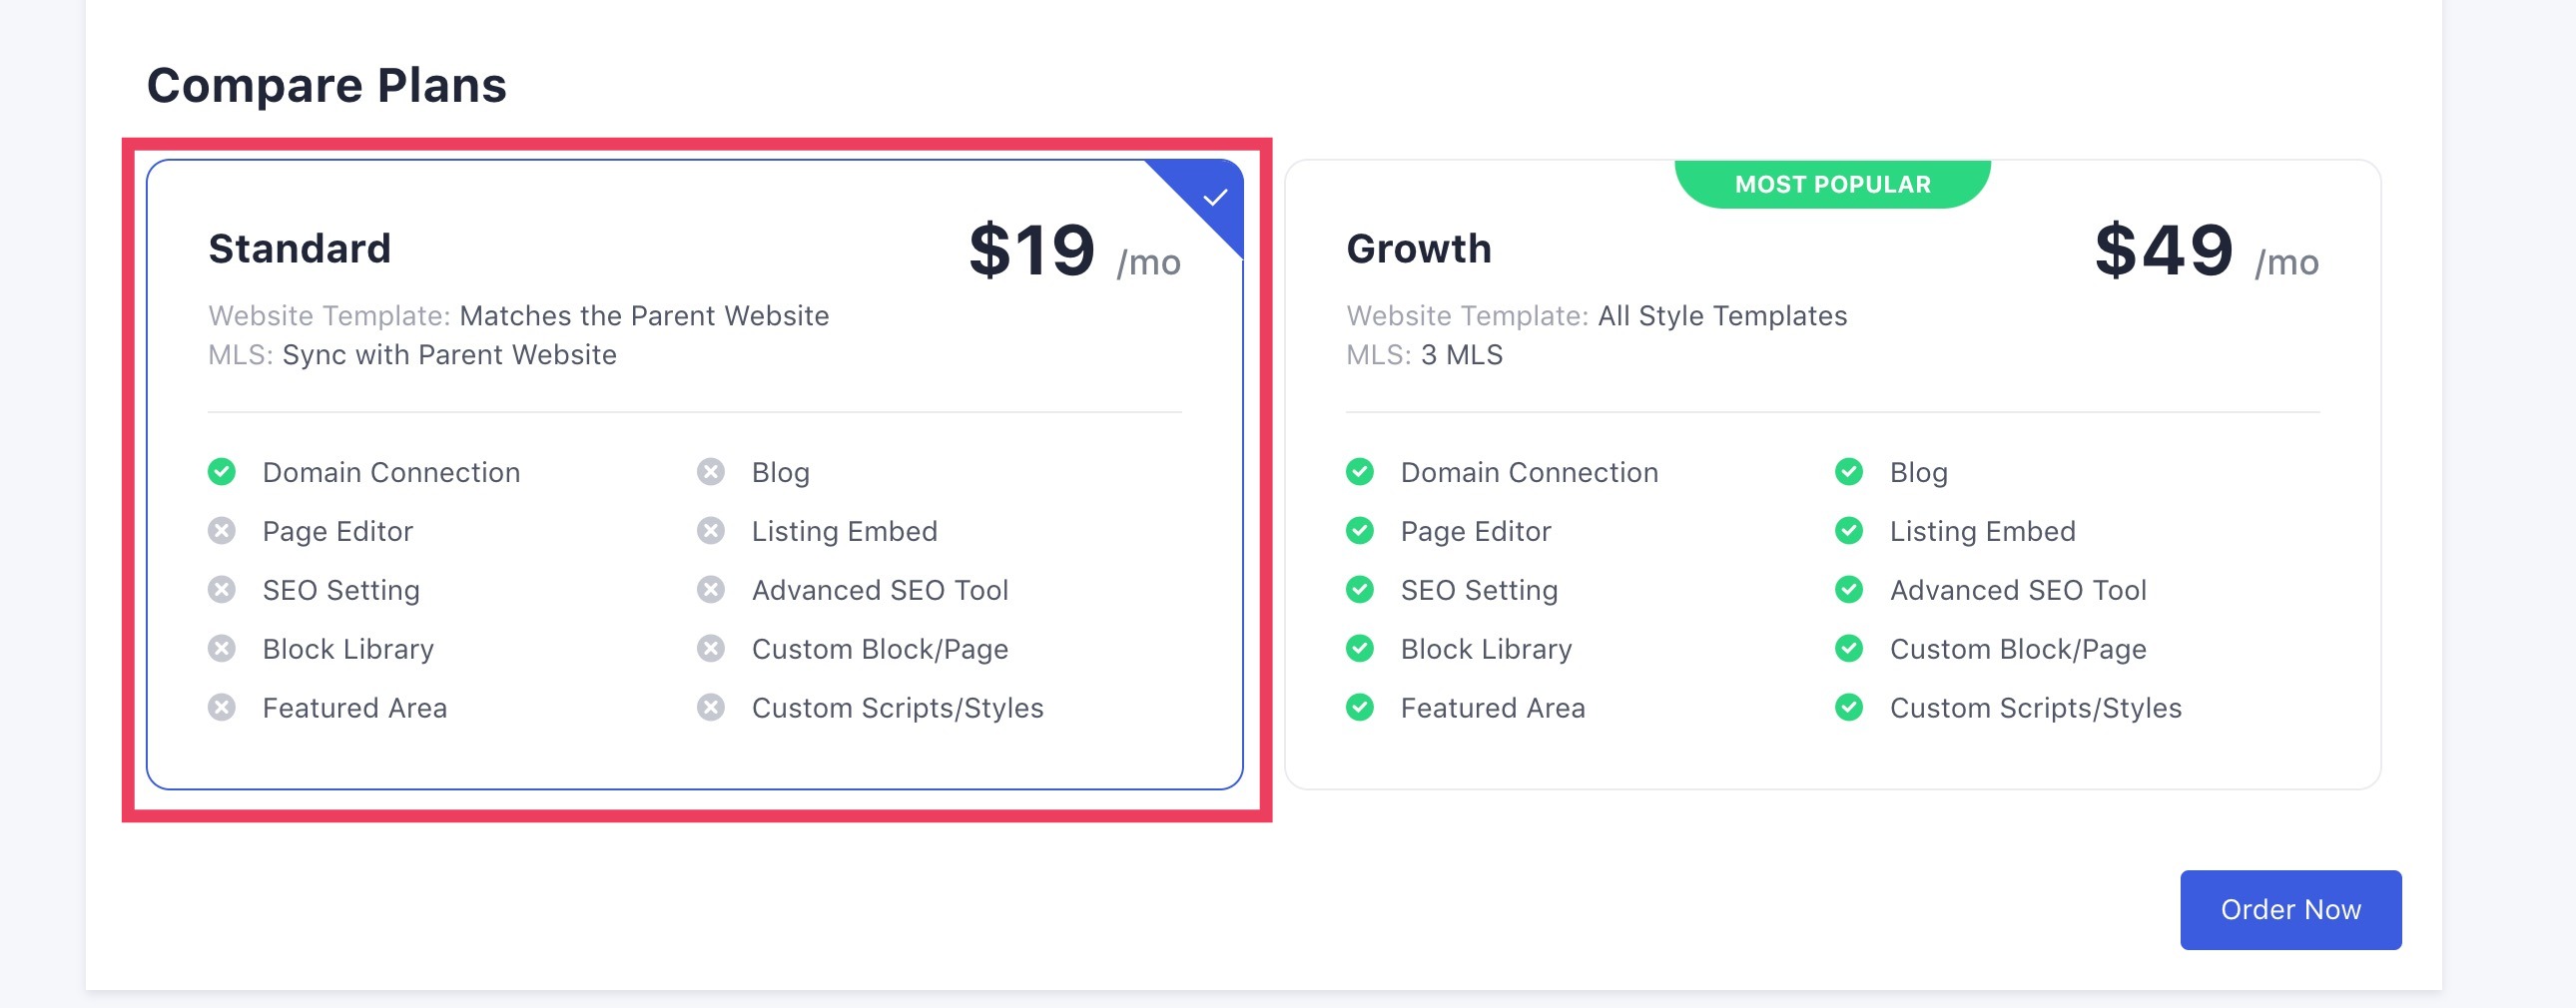2576x1008 pixels.
Task: Click green check icon beside Growth Advanced SEO Tool
Action: 1849,589
